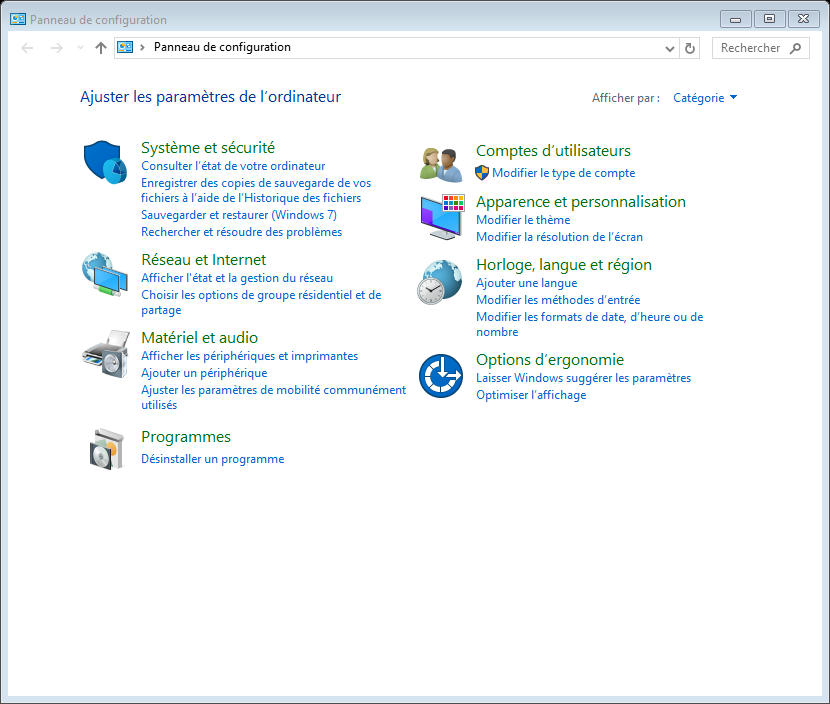830x704 pixels.
Task: Click Modifier la résolution de l'écran
Action: coord(559,237)
